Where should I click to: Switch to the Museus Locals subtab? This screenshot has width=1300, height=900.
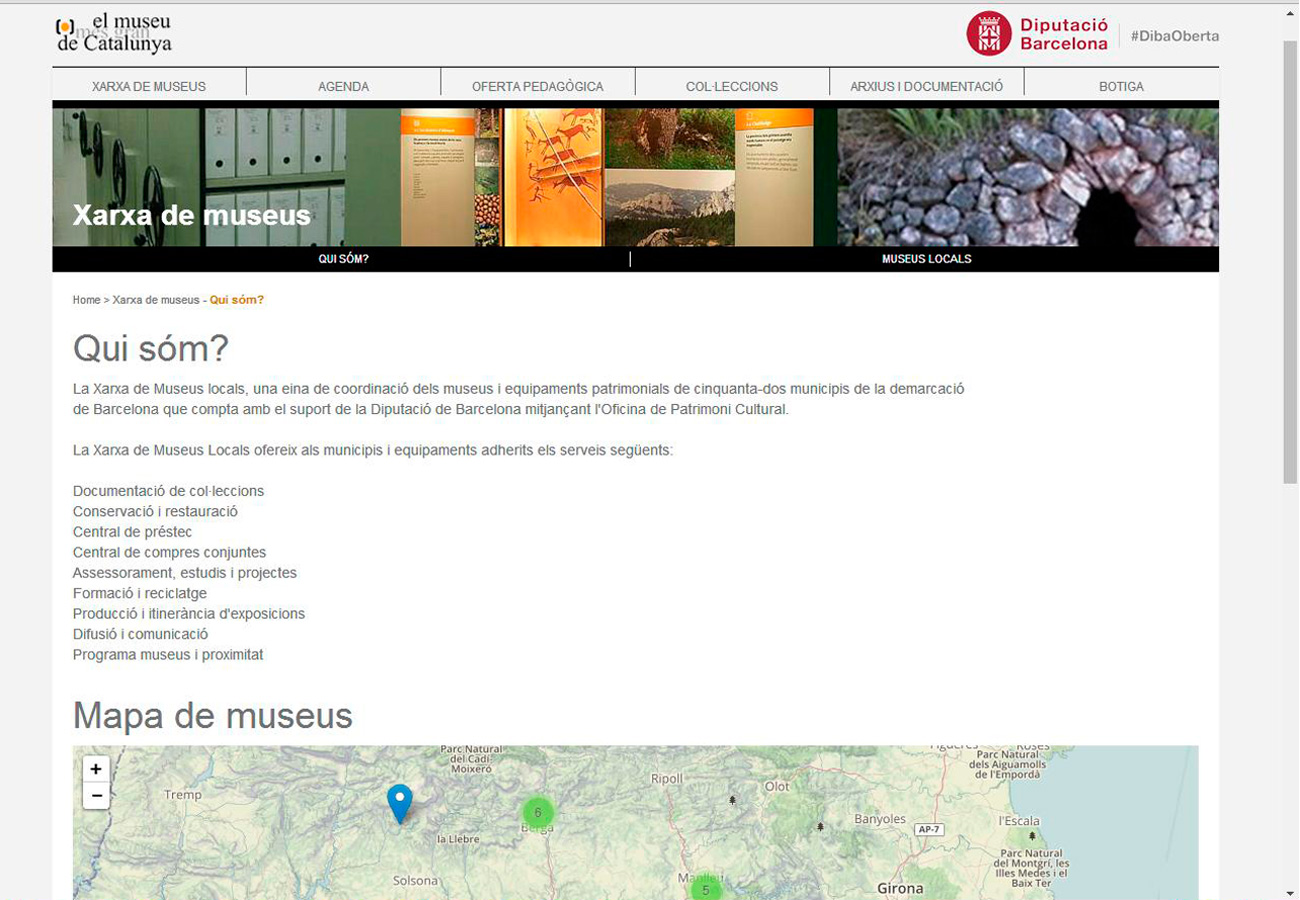coord(926,259)
